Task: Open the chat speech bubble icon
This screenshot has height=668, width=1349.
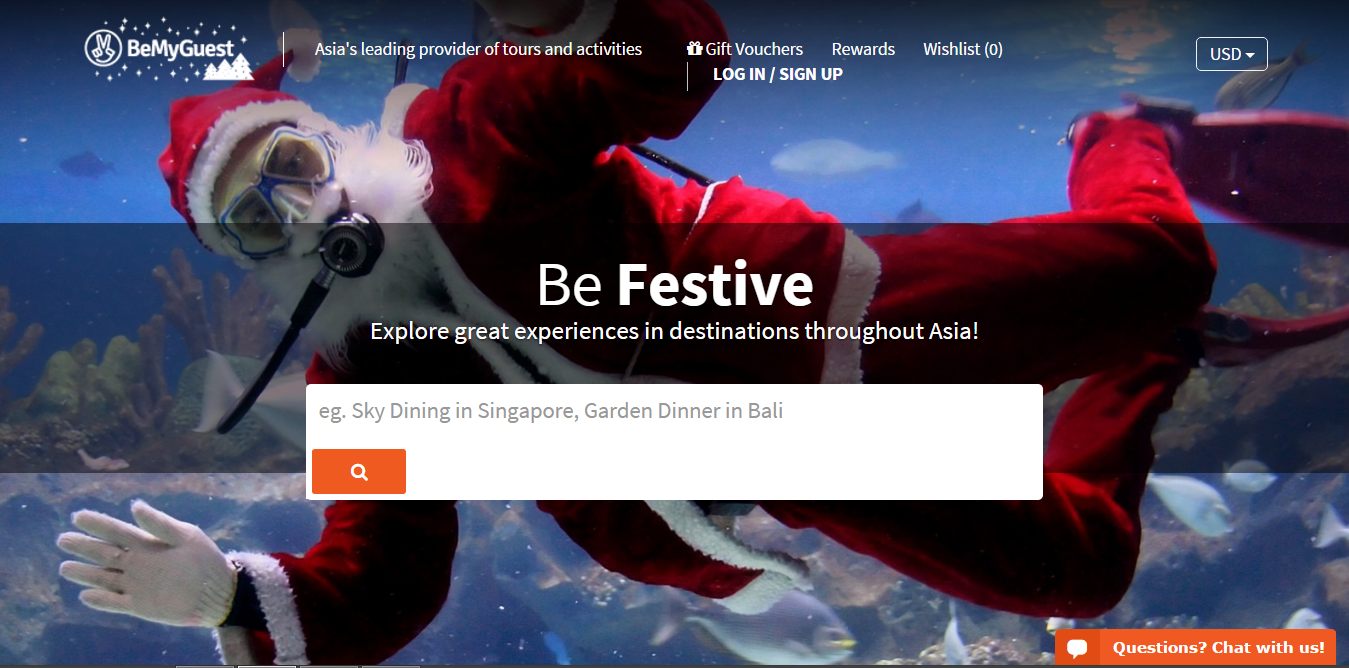Action: [1077, 648]
